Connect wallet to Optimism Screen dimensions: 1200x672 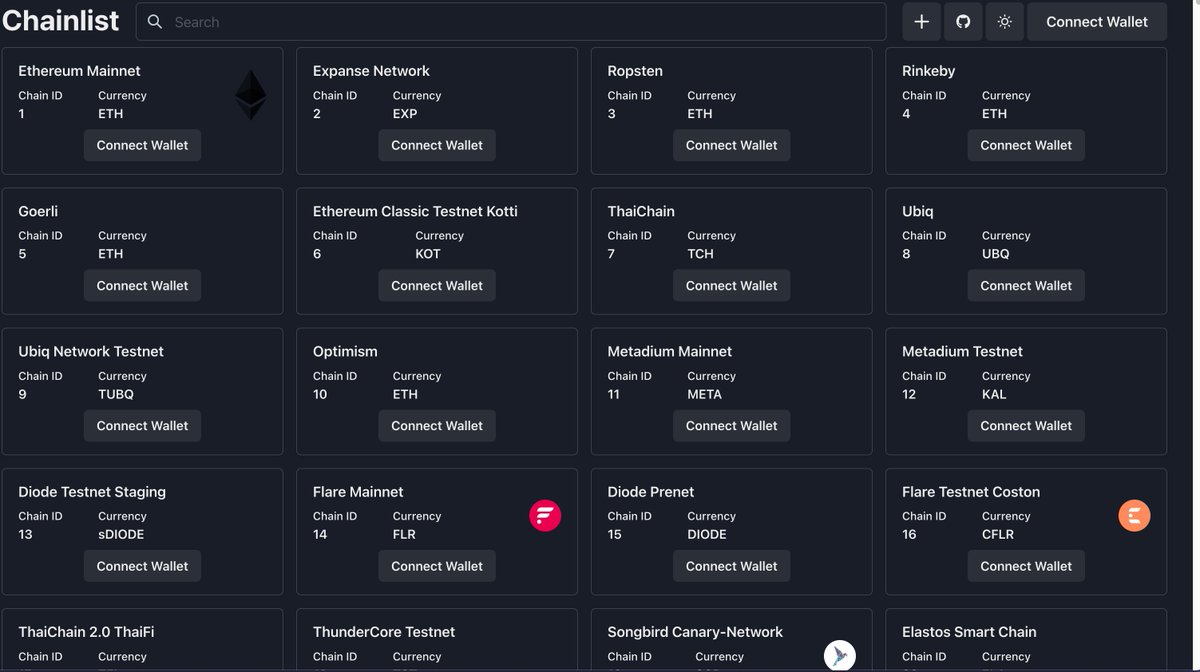[437, 425]
